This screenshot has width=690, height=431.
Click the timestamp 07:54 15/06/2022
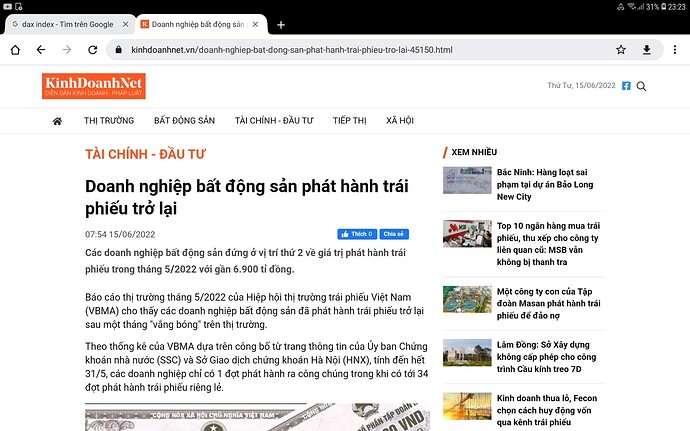pos(120,234)
